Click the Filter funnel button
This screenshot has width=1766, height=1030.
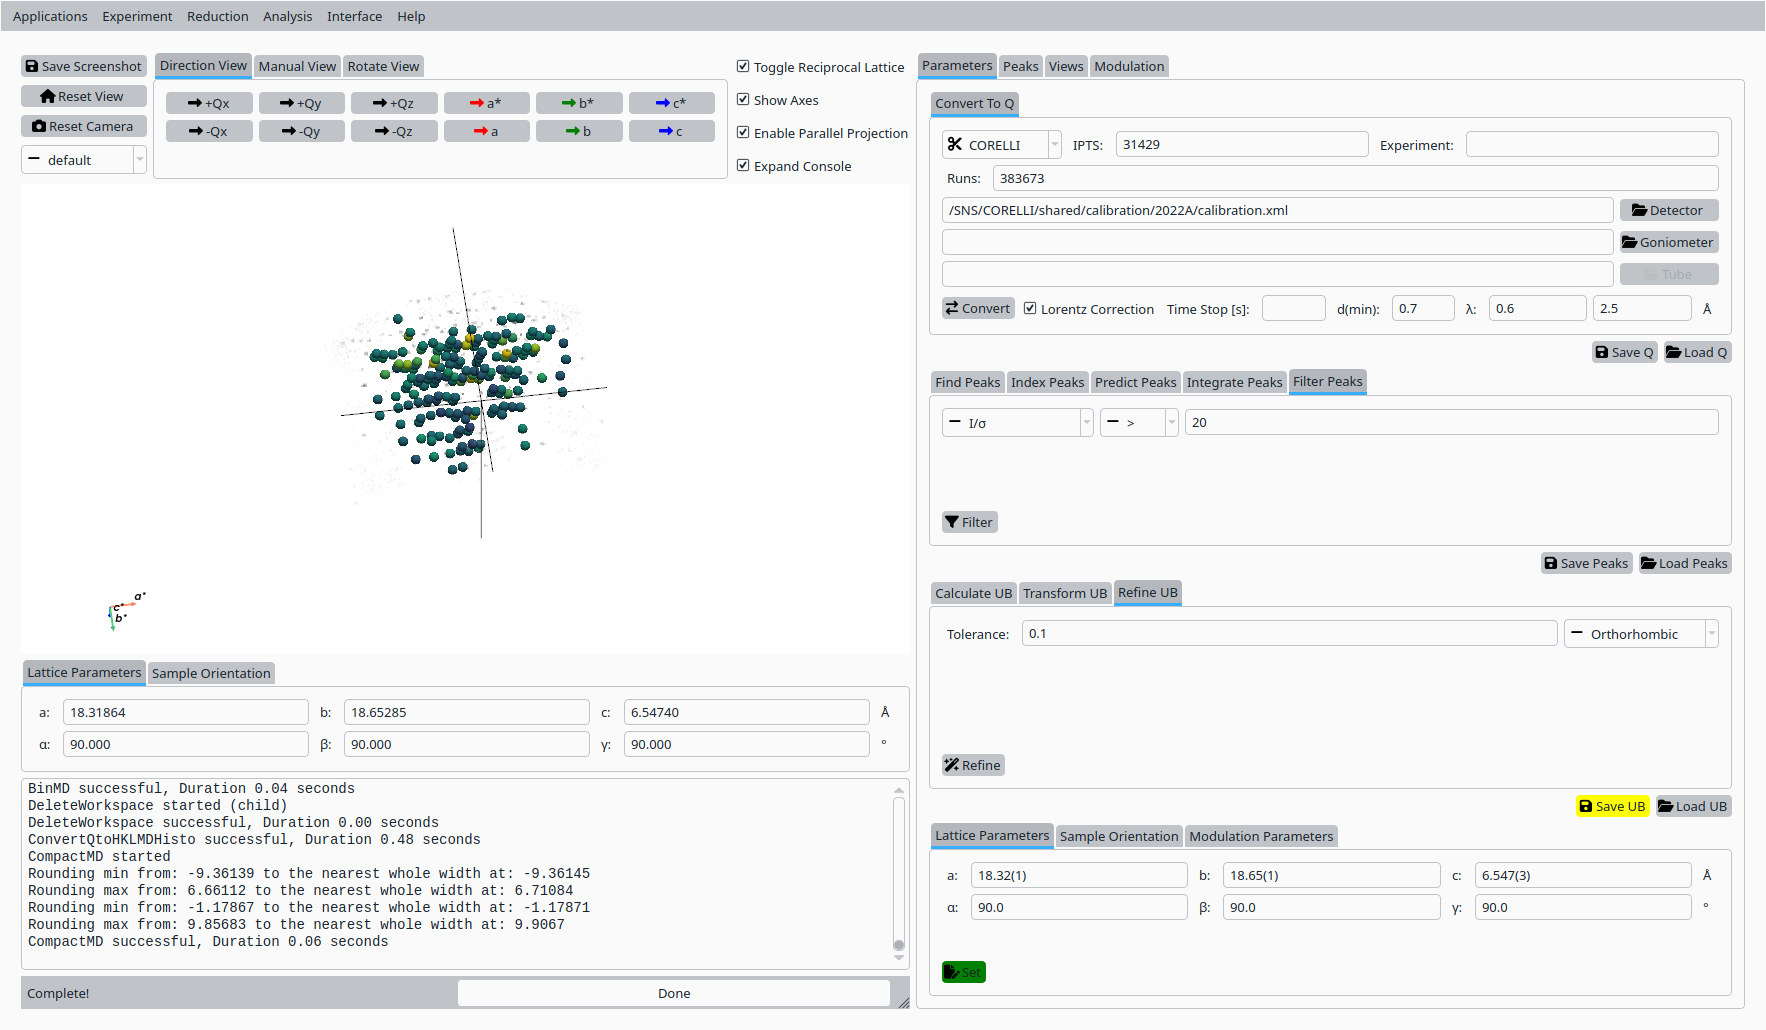(969, 522)
